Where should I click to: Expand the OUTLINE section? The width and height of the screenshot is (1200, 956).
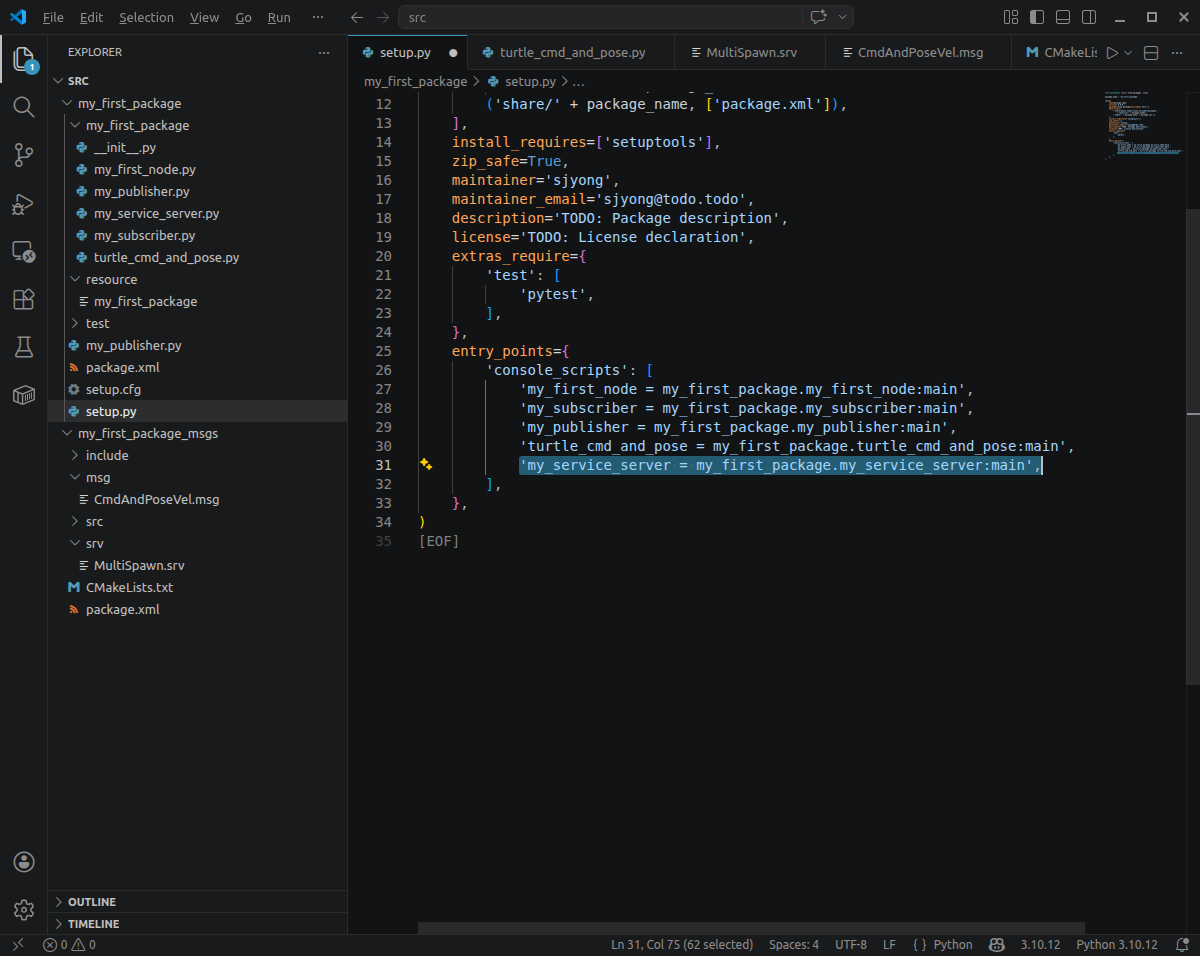coord(197,902)
